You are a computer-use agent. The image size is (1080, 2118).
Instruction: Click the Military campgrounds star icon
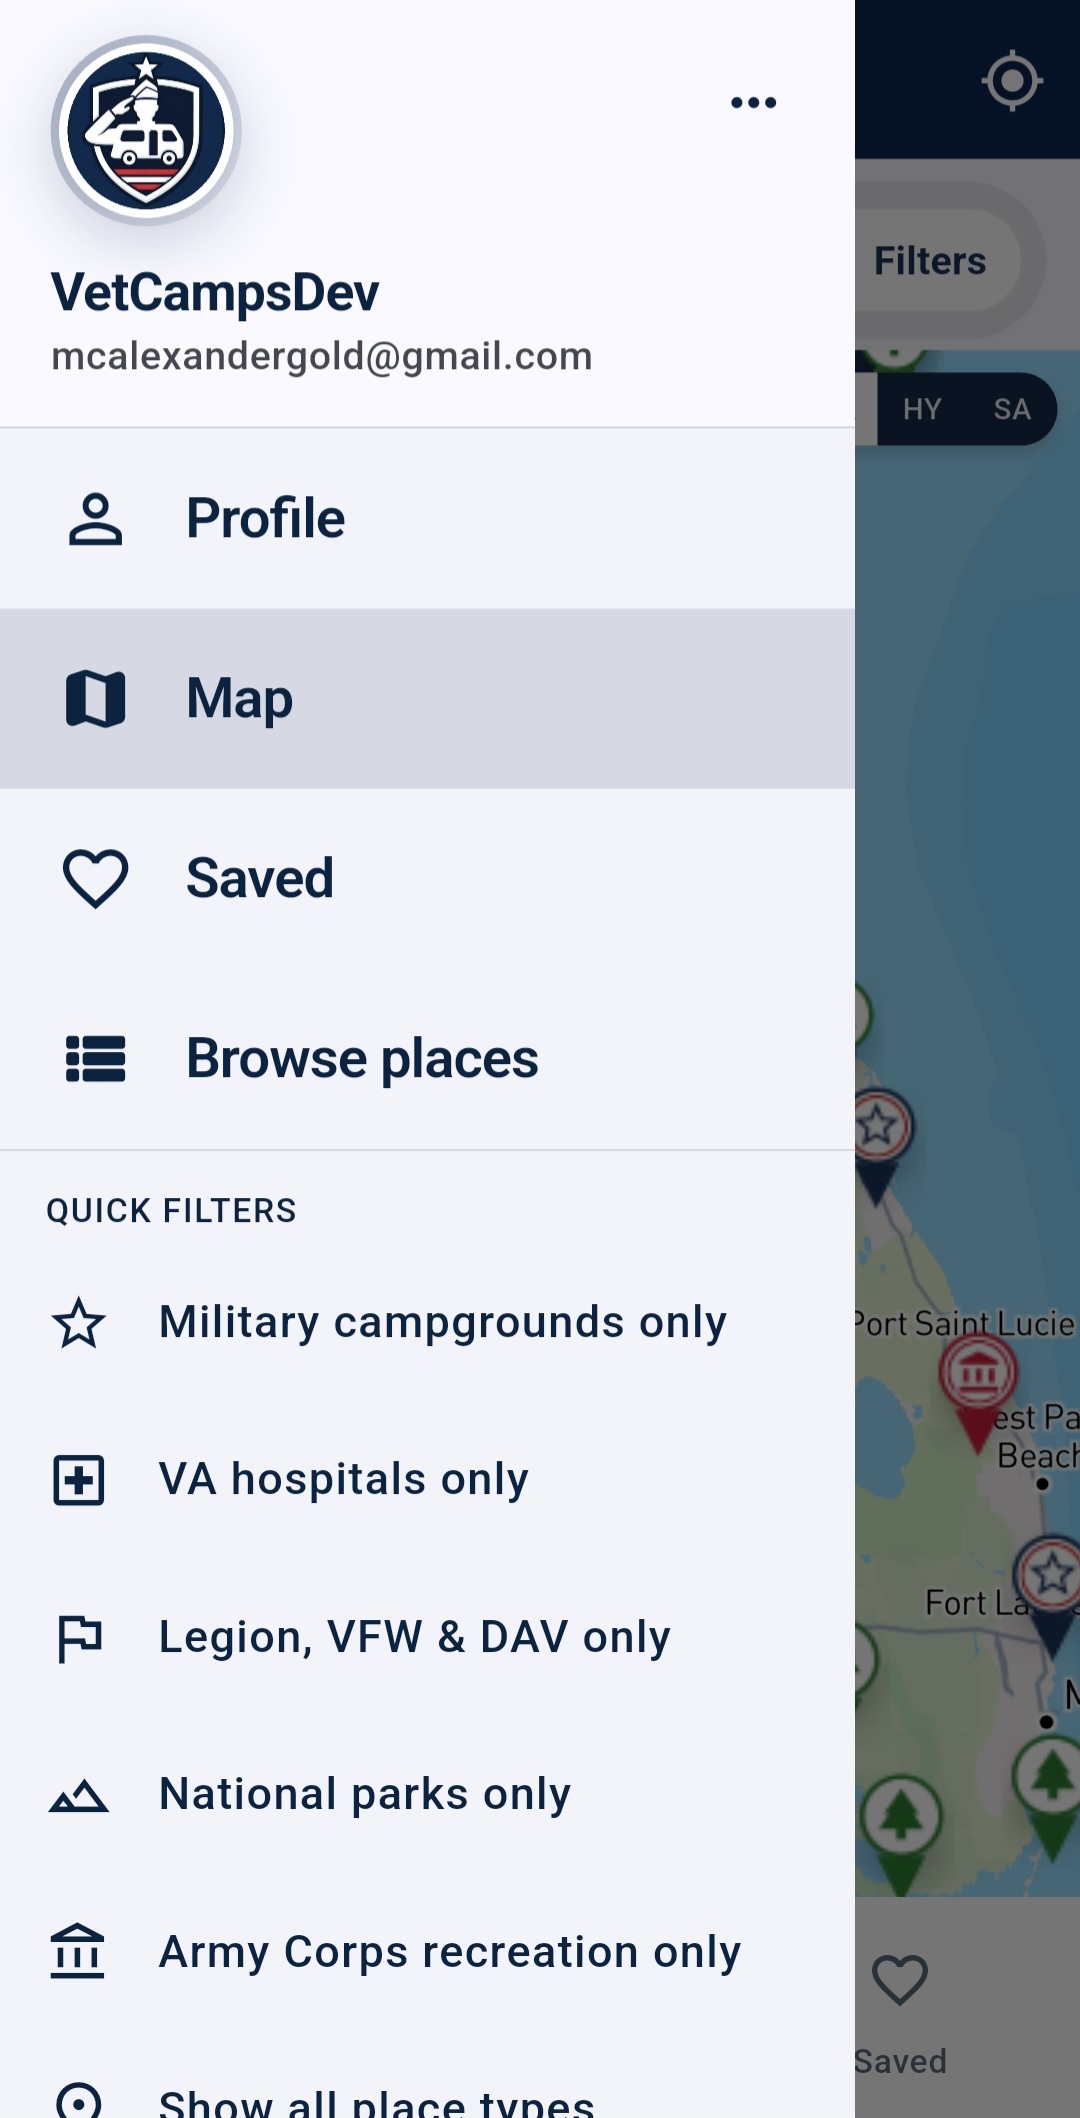point(79,1323)
